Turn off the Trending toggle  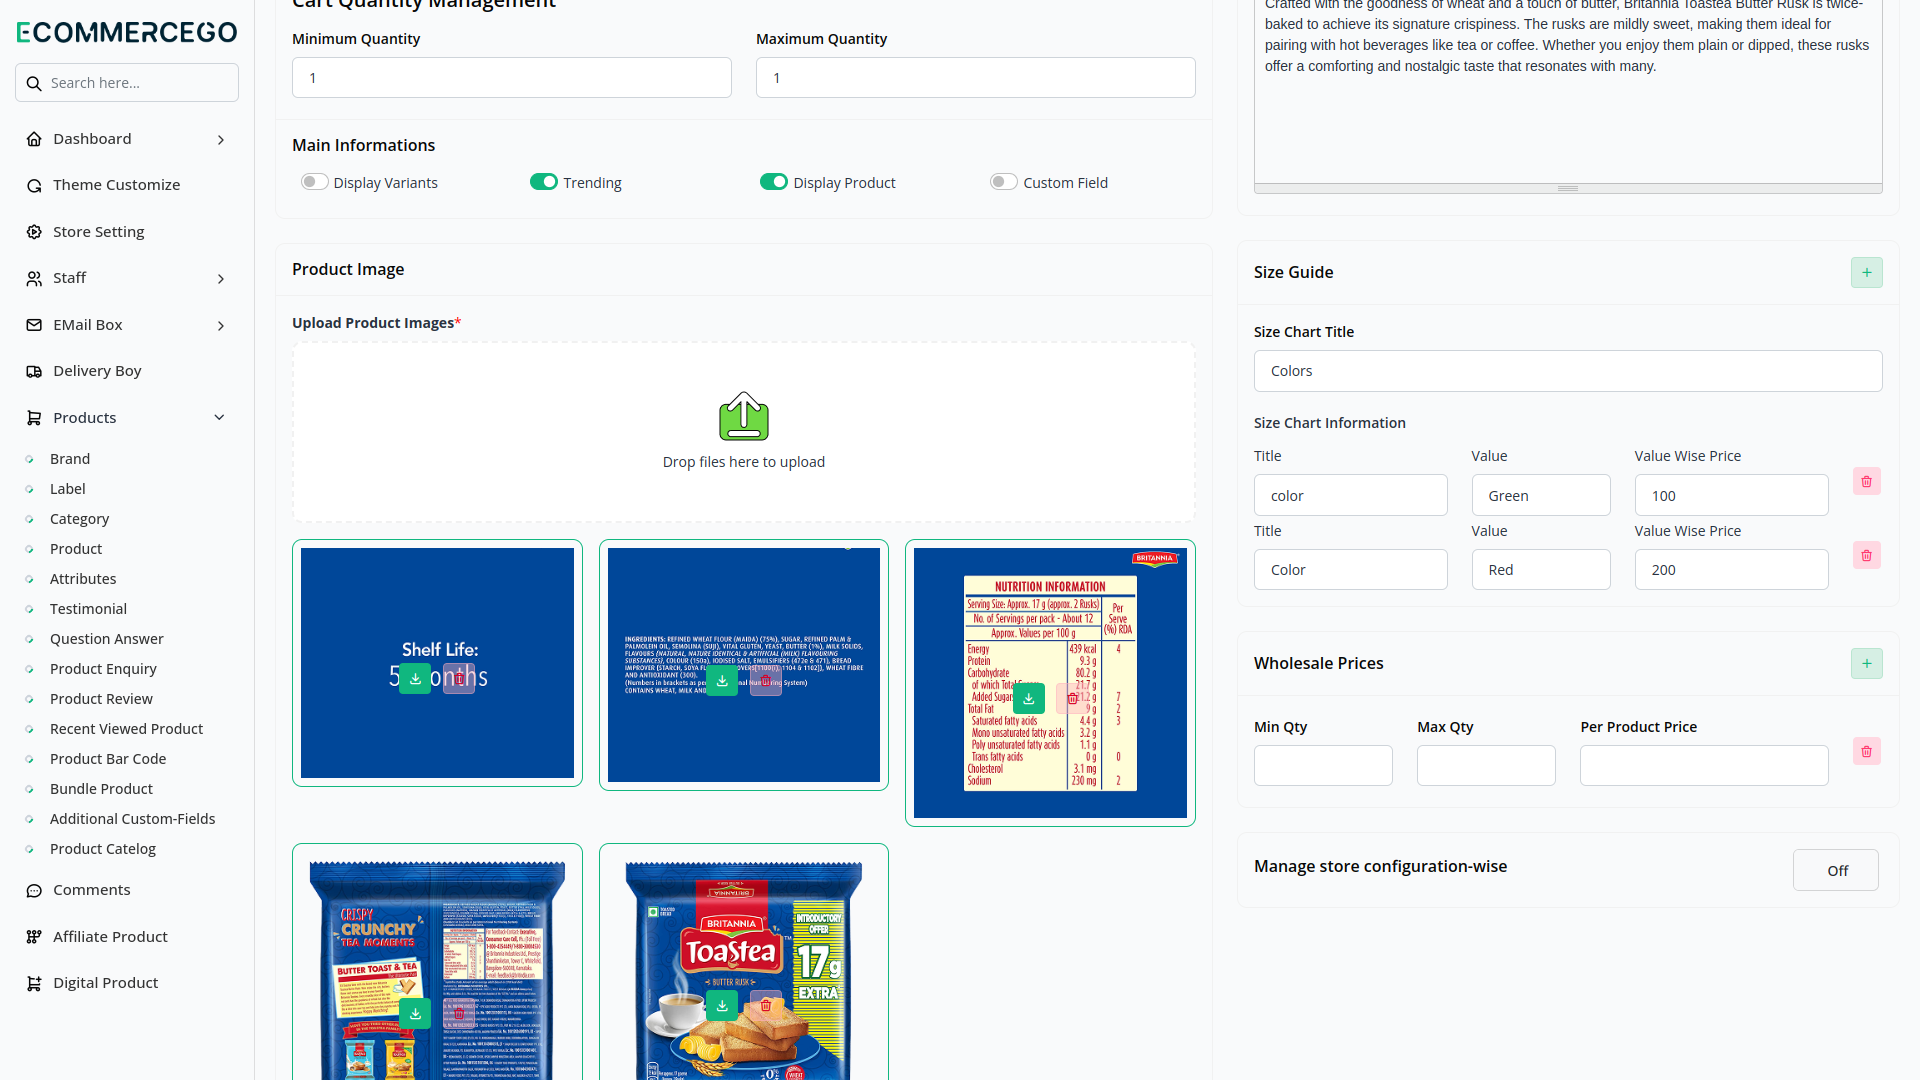pyautogui.click(x=544, y=182)
